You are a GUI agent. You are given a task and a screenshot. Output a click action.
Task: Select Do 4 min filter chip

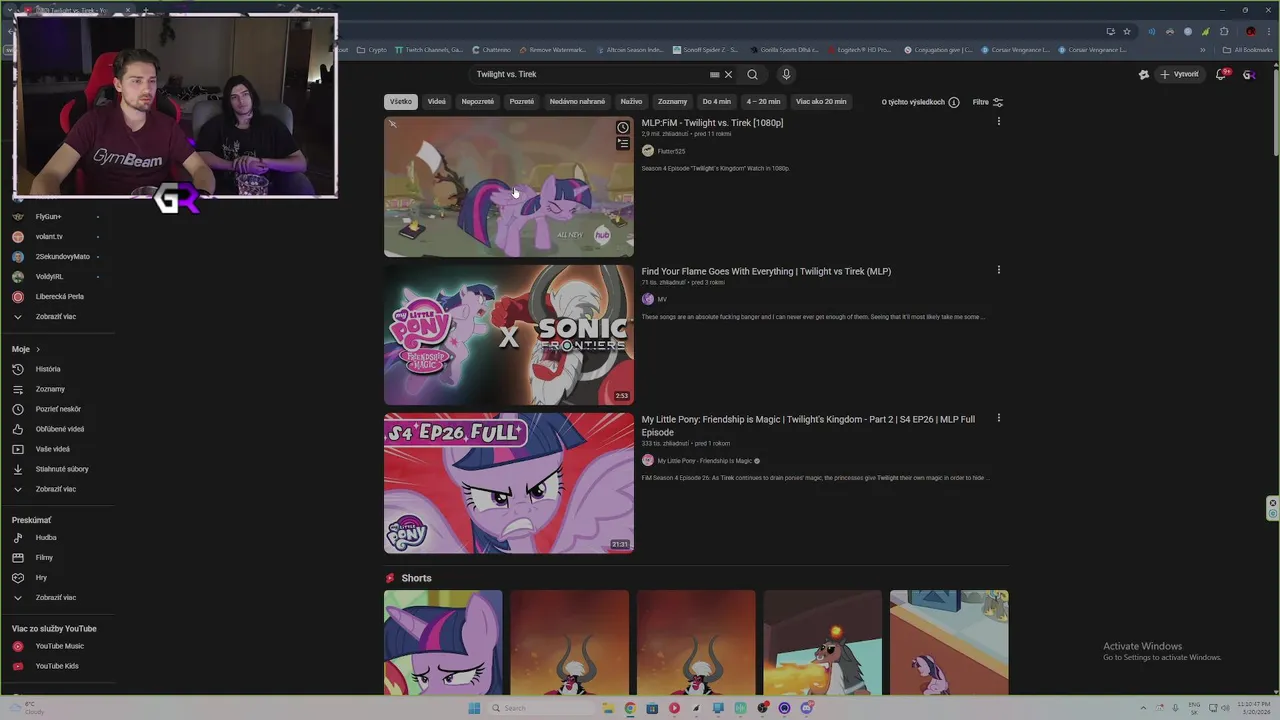pyautogui.click(x=716, y=102)
